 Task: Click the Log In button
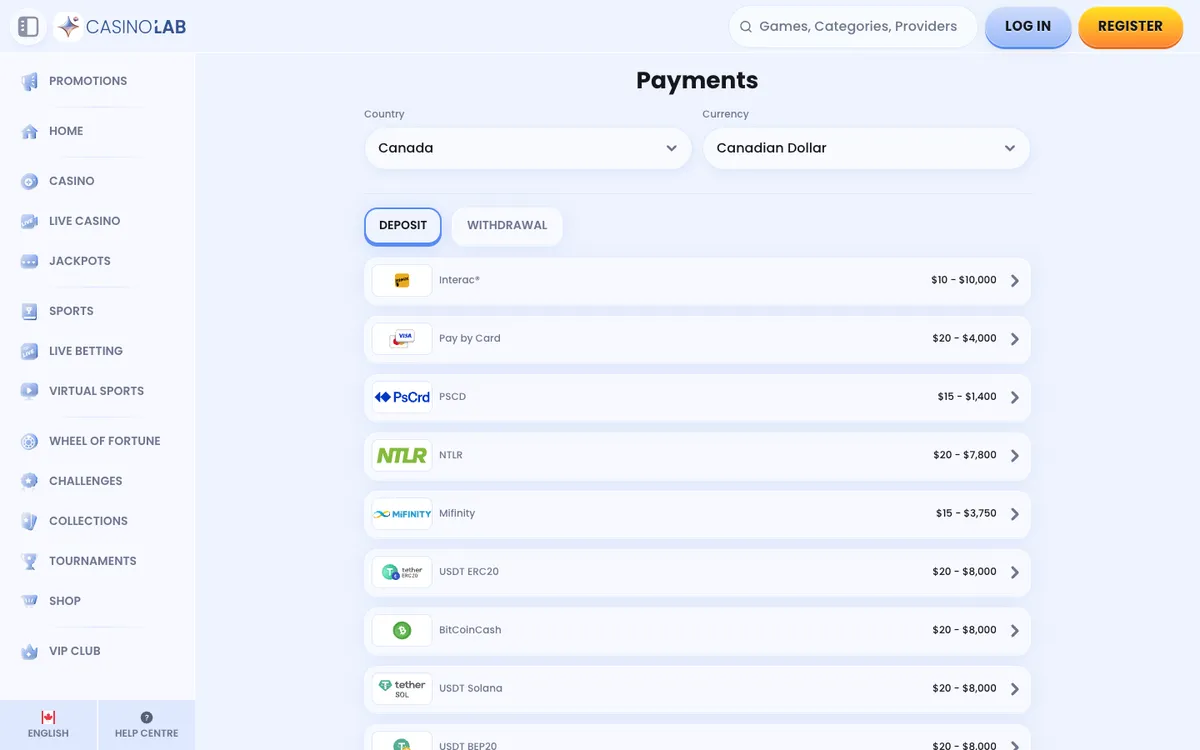coord(1028,27)
